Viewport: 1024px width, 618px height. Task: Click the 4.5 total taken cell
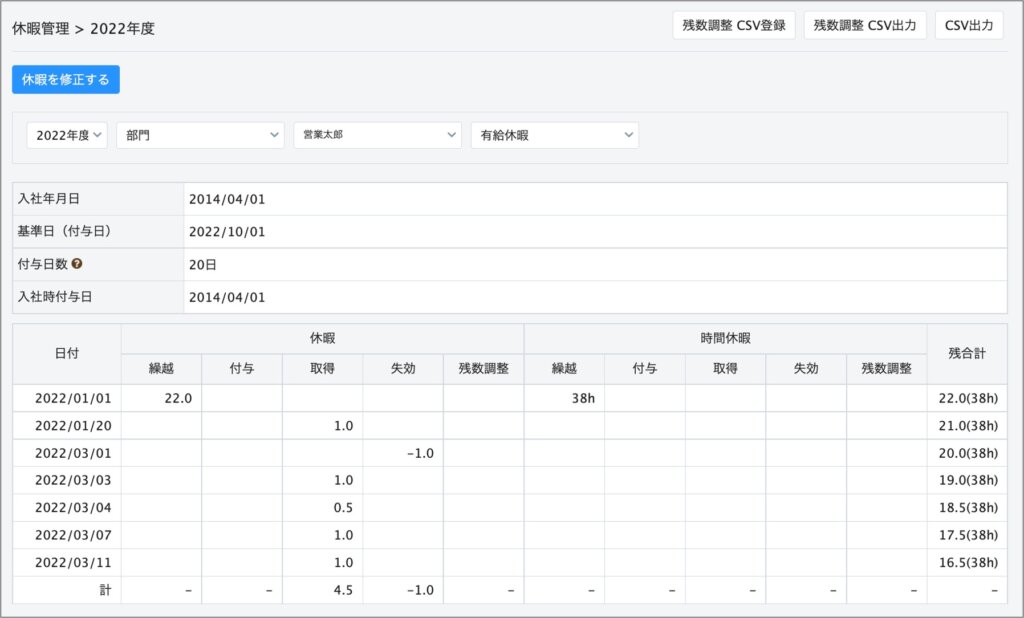342,590
